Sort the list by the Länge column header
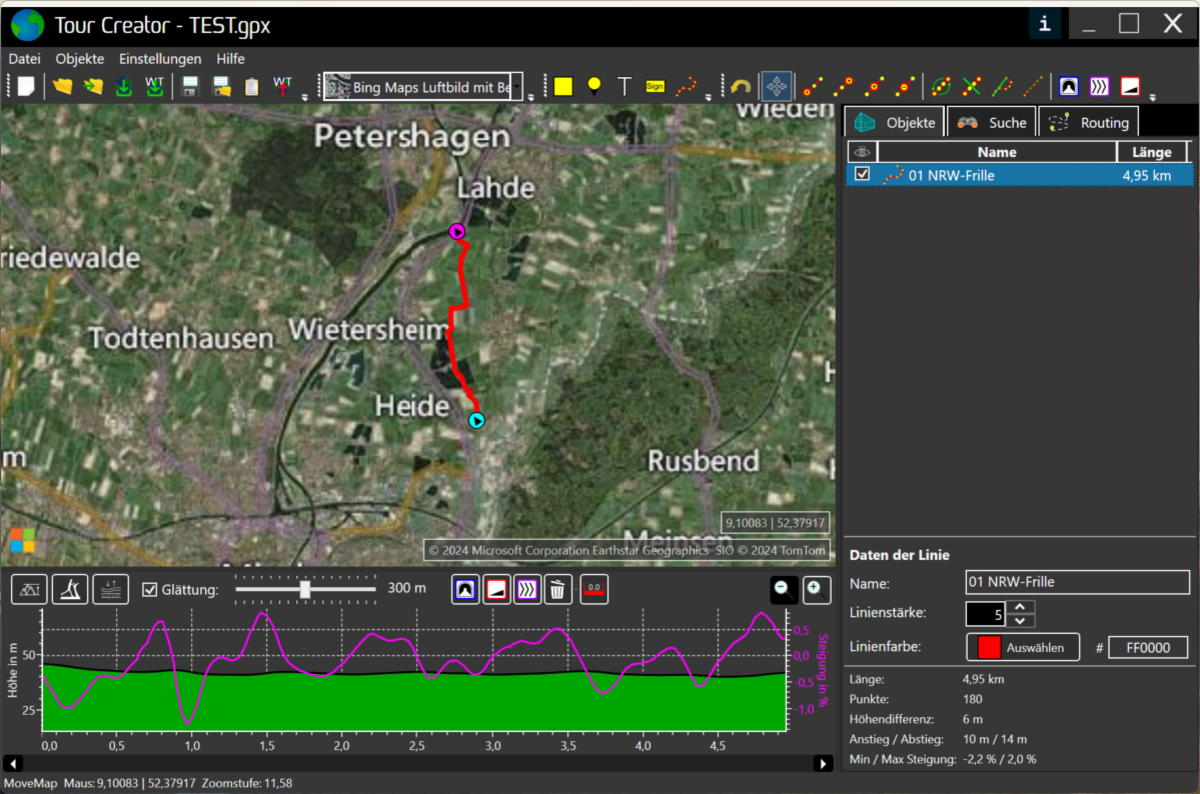 tap(1152, 152)
